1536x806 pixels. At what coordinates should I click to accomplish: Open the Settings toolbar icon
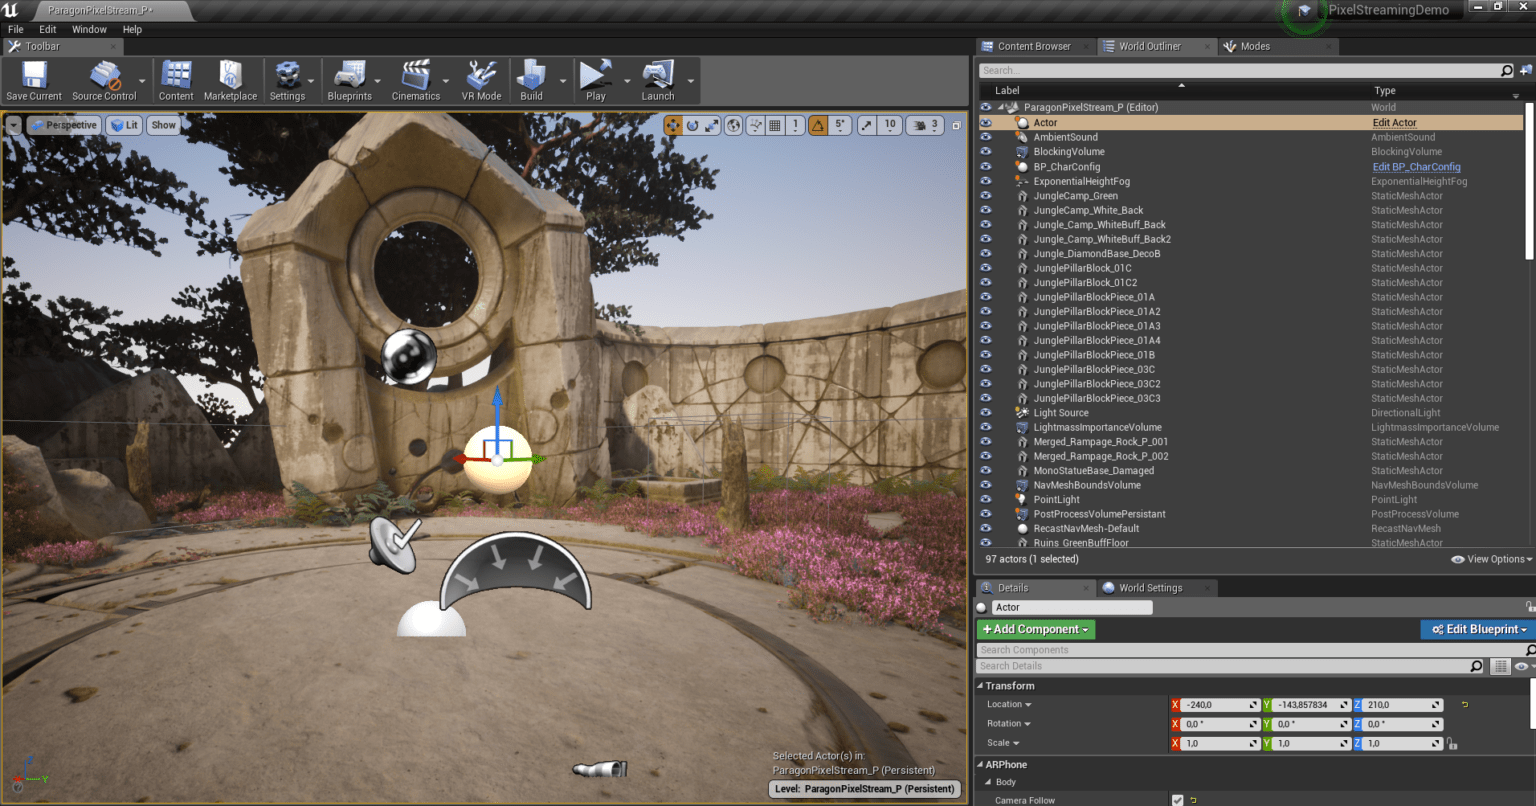point(287,81)
